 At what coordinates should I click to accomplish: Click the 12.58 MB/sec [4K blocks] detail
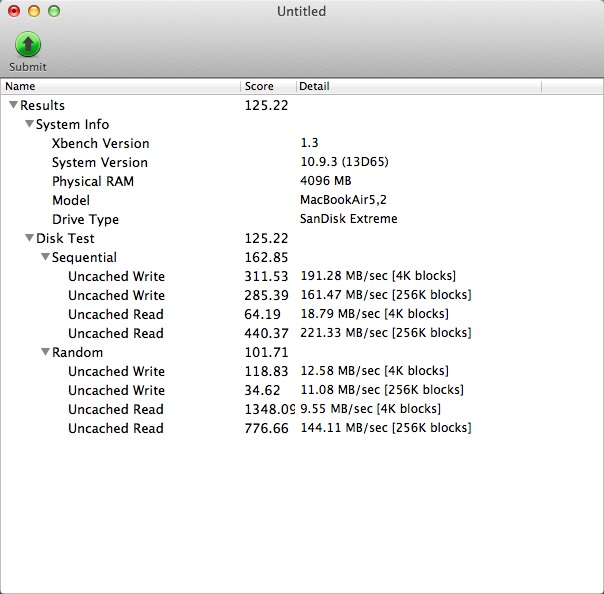(x=374, y=371)
